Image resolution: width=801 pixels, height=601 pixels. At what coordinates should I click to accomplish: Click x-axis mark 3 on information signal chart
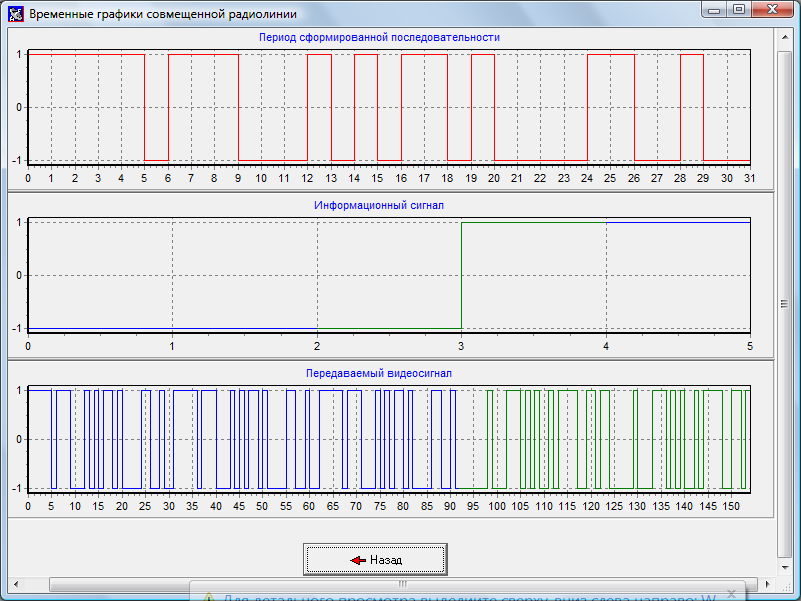(x=461, y=346)
